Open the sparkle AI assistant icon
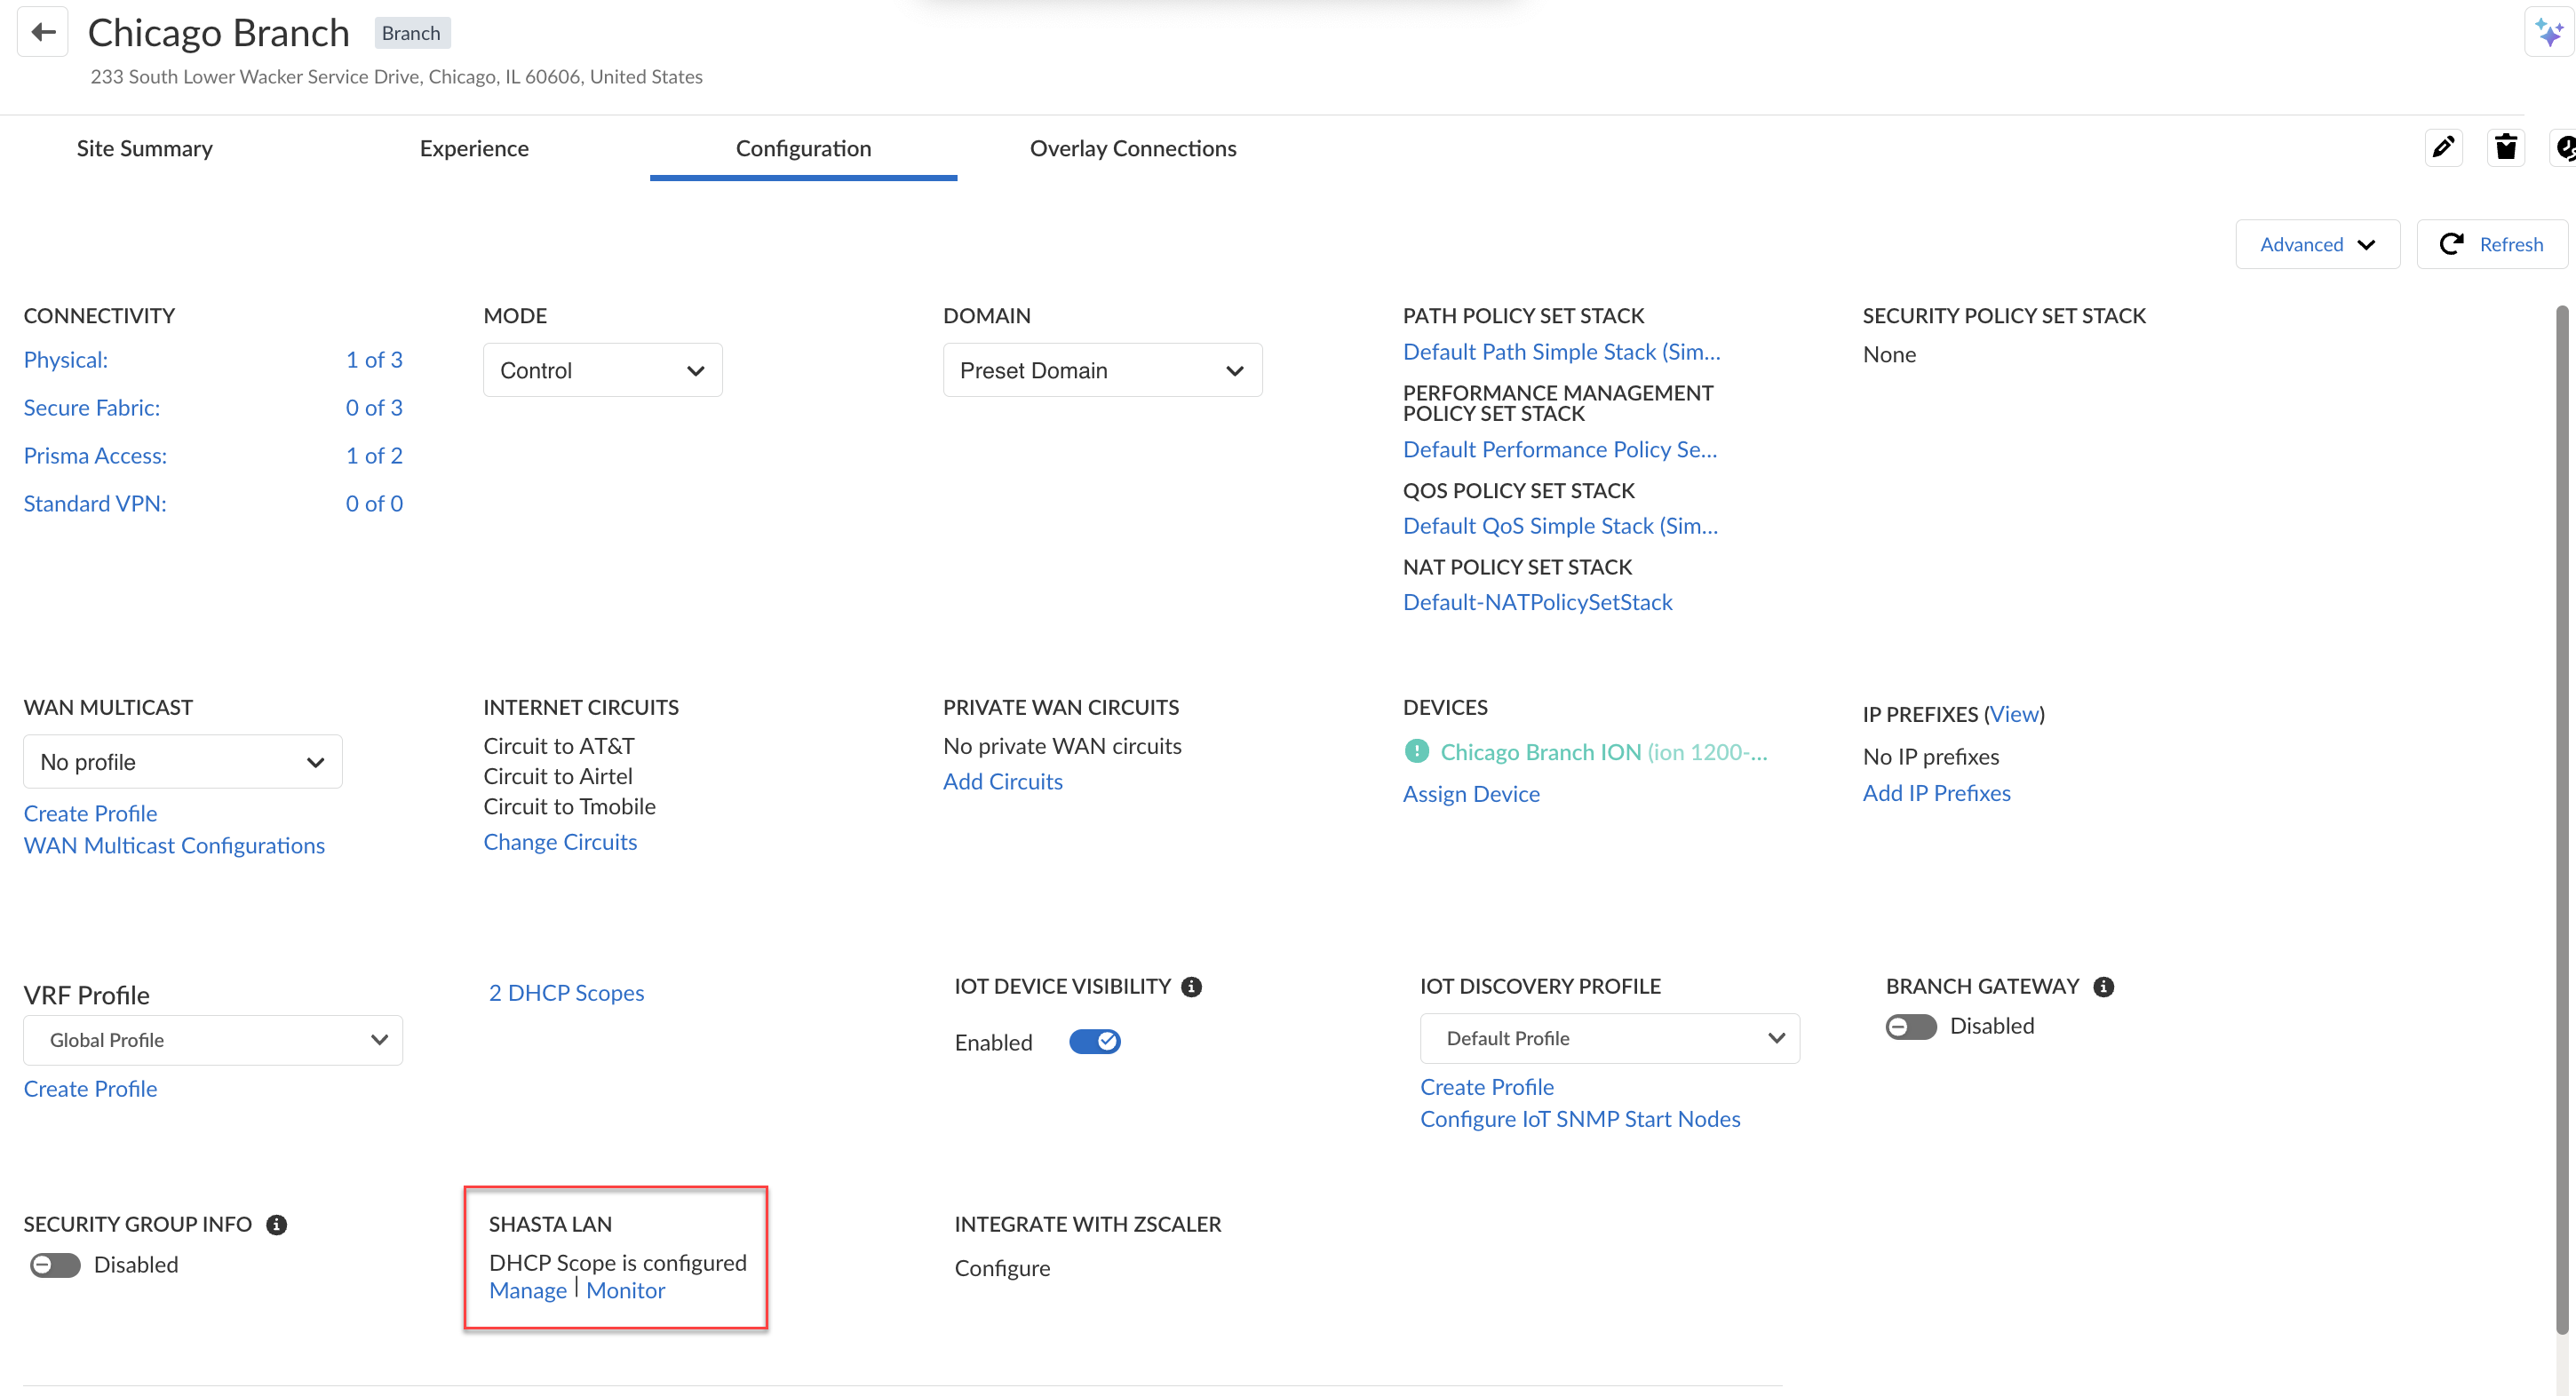2576x1396 pixels. (x=2549, y=32)
